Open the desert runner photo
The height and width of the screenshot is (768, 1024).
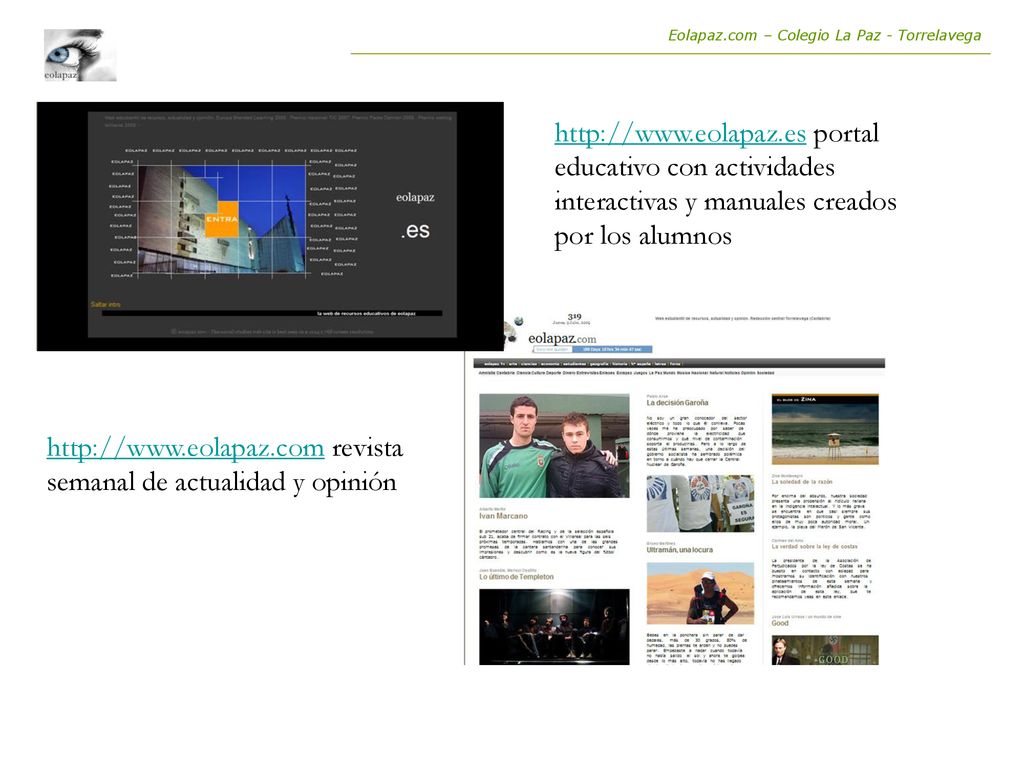[700, 594]
